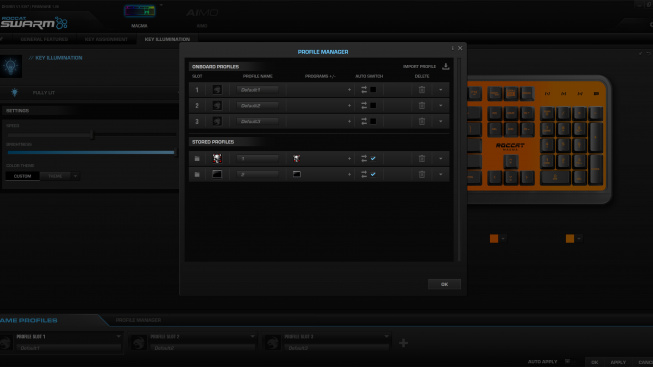Viewport: 653px width, 367px height.
Task: Click skull thumbnail icon of stored profile 1
Action: point(217,158)
